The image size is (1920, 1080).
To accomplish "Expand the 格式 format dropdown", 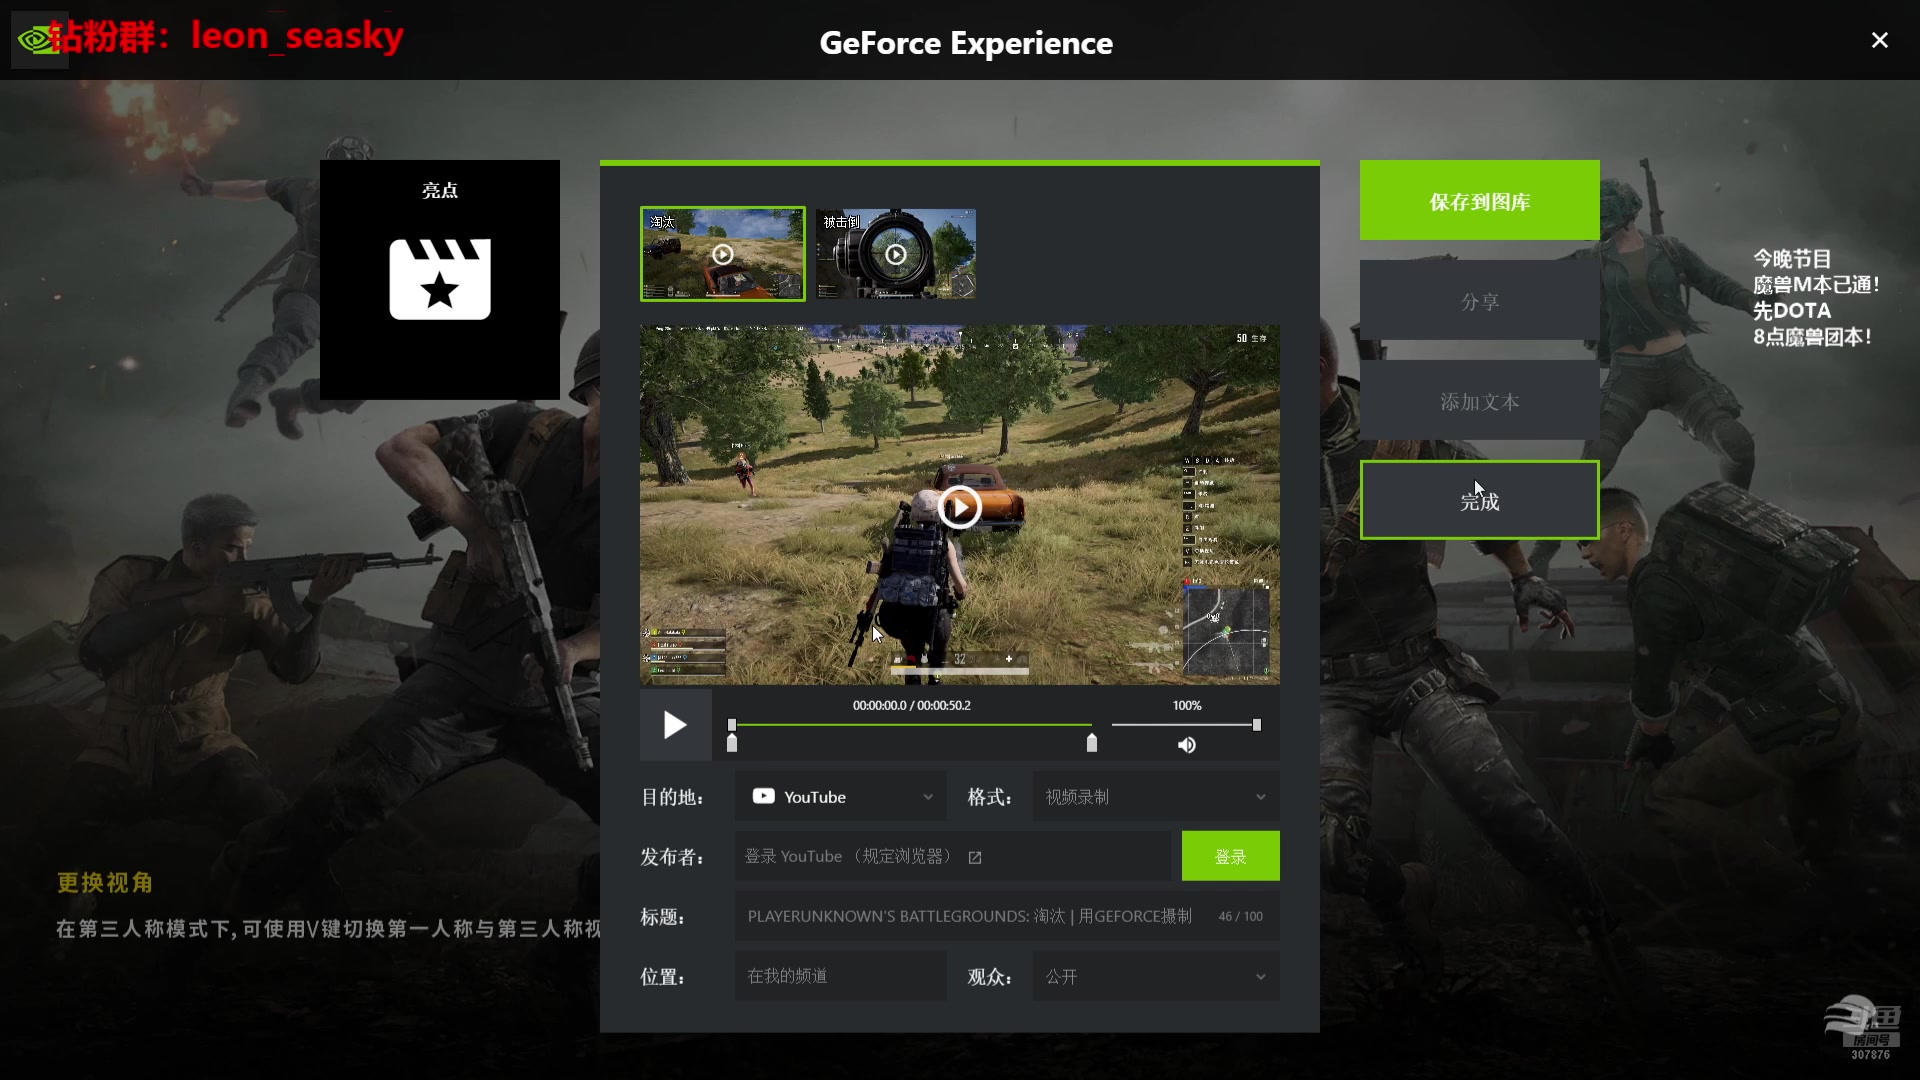I will [x=1156, y=796].
